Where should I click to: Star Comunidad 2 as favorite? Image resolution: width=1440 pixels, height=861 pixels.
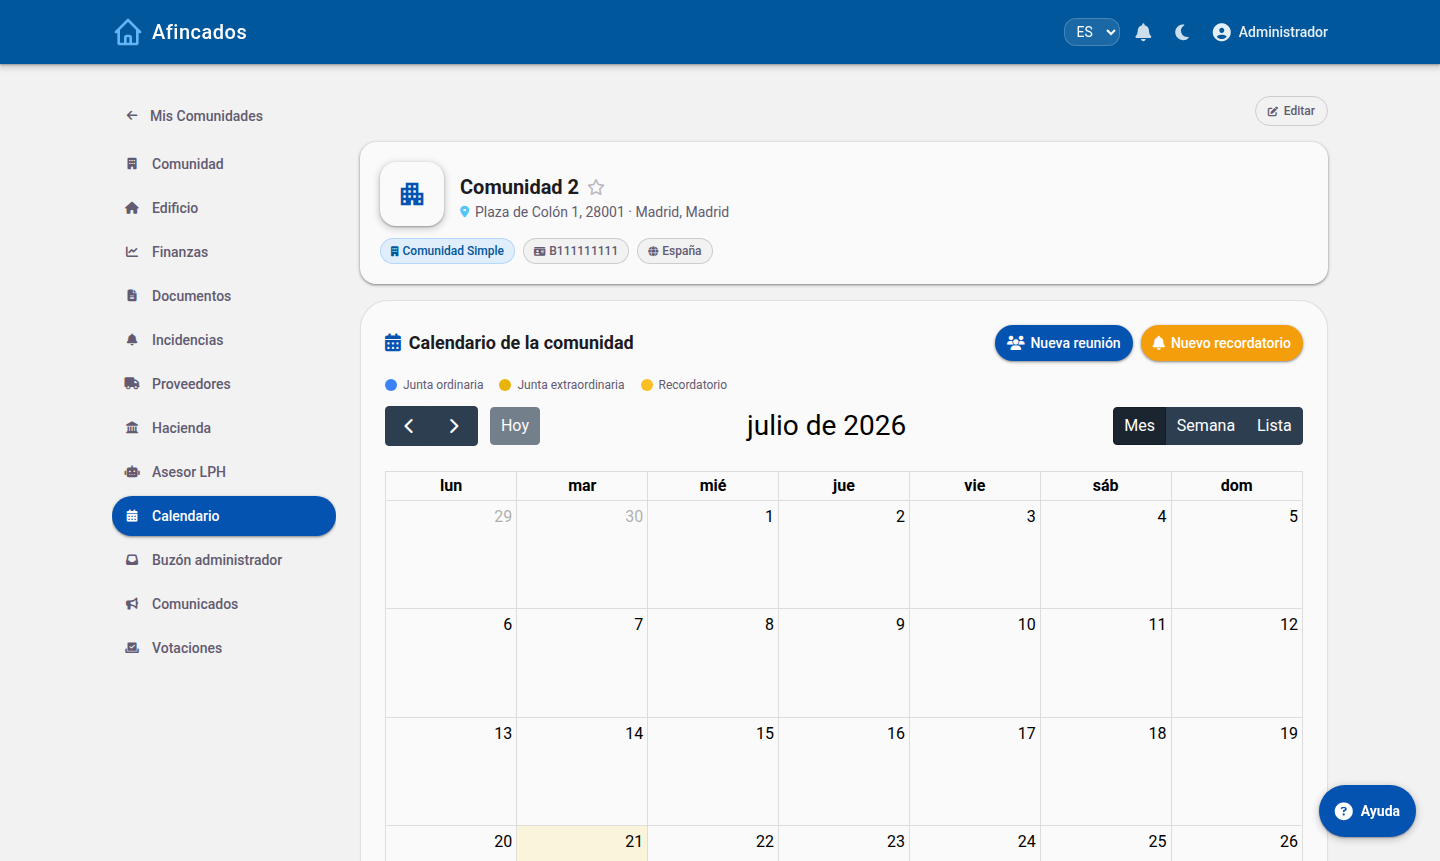click(596, 187)
